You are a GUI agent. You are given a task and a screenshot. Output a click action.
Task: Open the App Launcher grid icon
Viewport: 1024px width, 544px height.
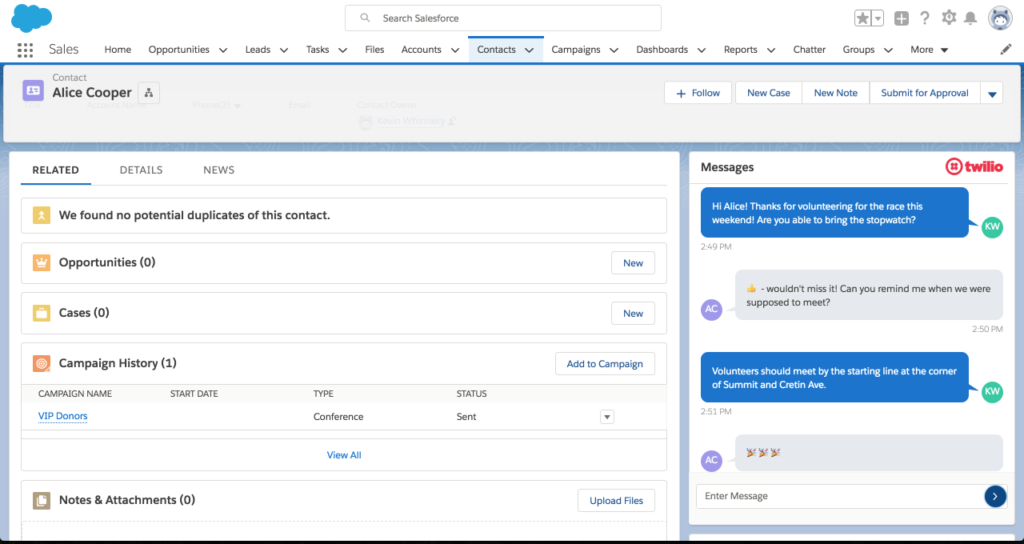point(25,50)
